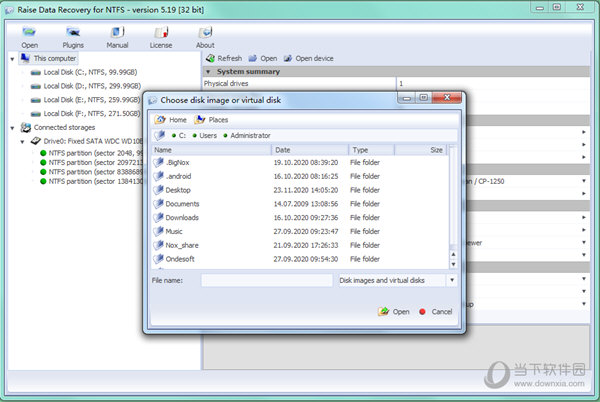Click the 19.10.2020 08:39:20 date cell

(x=305, y=163)
